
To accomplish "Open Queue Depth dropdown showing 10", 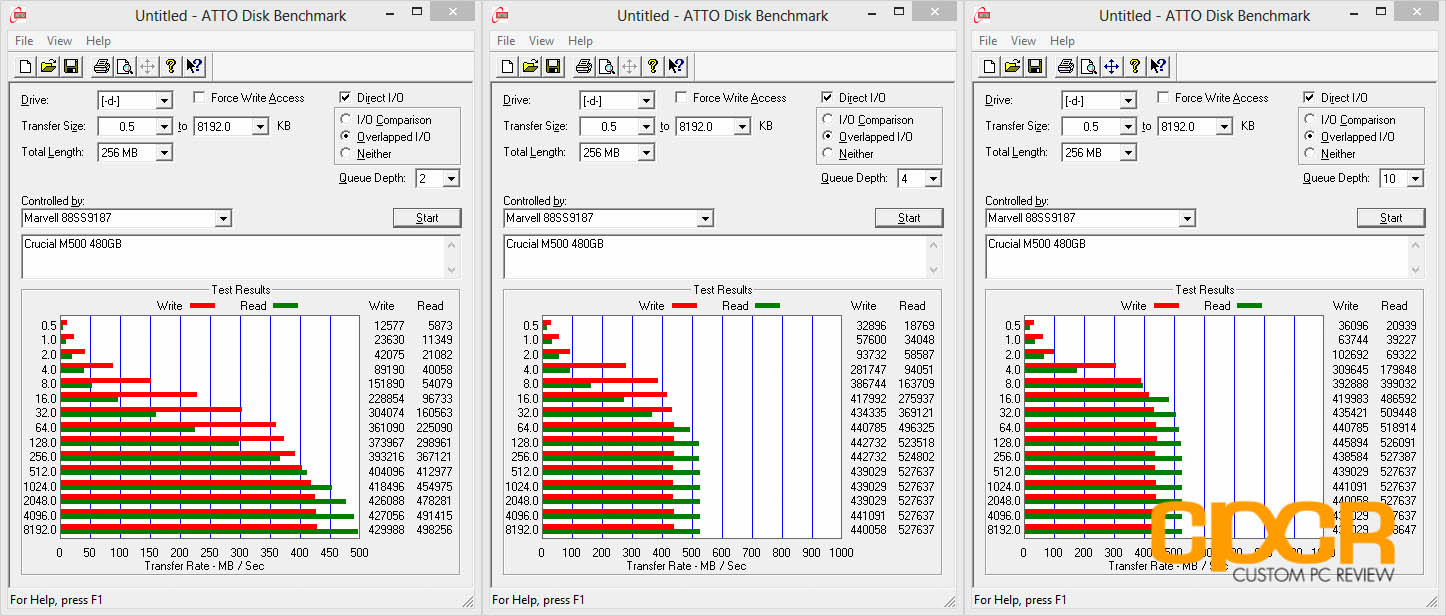I will tap(1415, 178).
